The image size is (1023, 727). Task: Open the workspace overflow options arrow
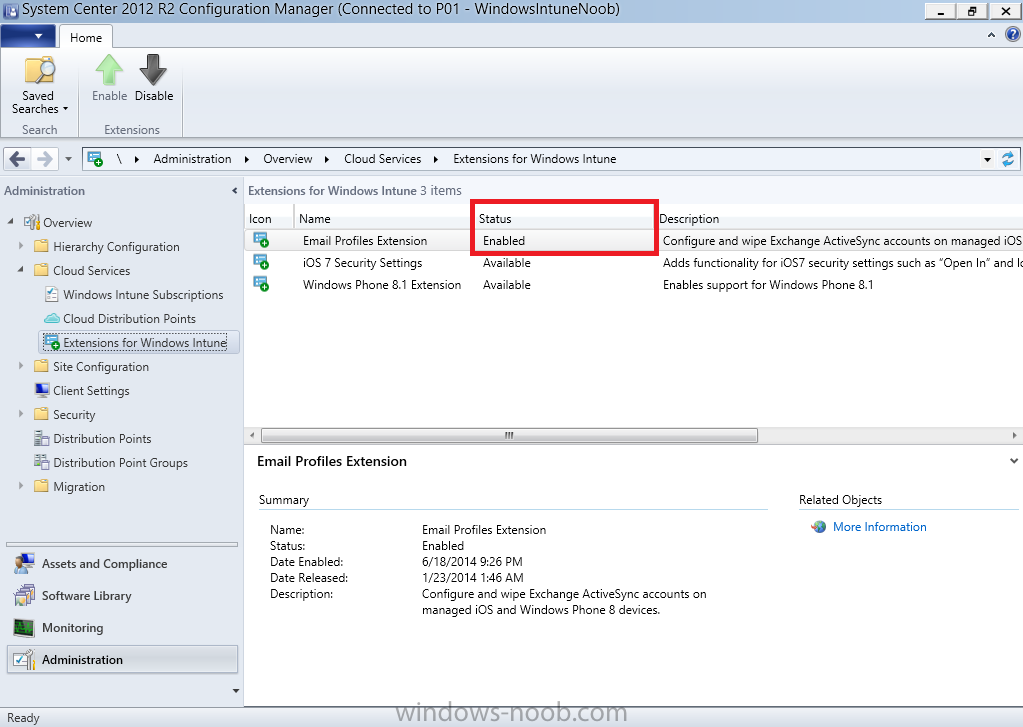click(236, 690)
